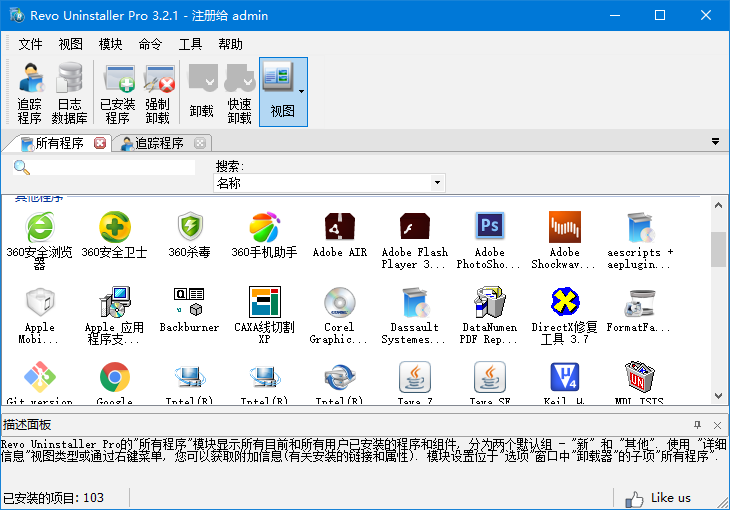The height and width of the screenshot is (510, 730).
Task: Click the 快速卸载 toolbar button
Action: 239,93
